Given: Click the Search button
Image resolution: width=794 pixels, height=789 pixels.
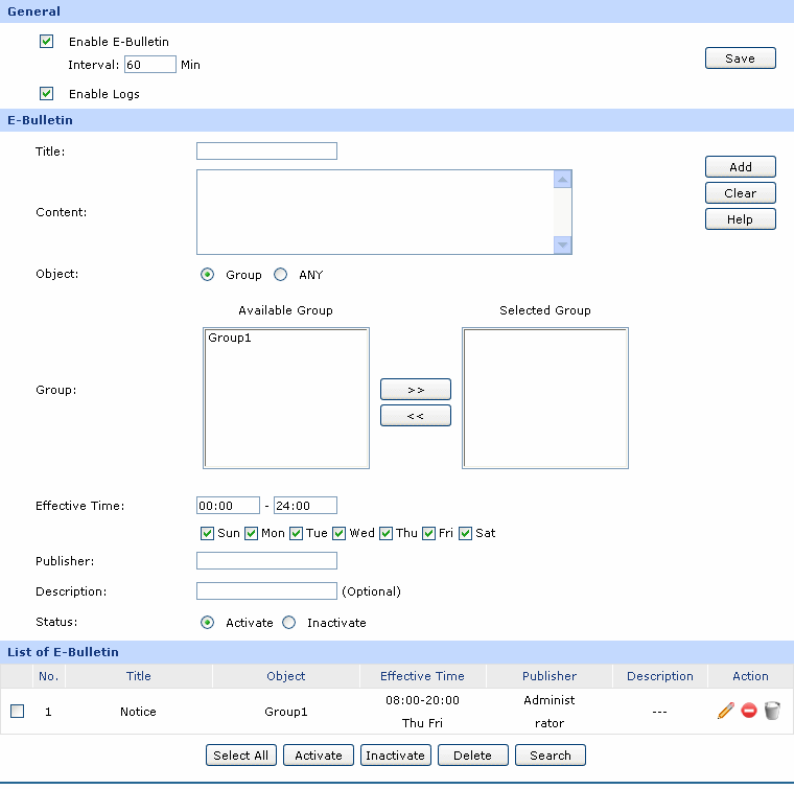Looking at the screenshot, I should coord(550,756).
